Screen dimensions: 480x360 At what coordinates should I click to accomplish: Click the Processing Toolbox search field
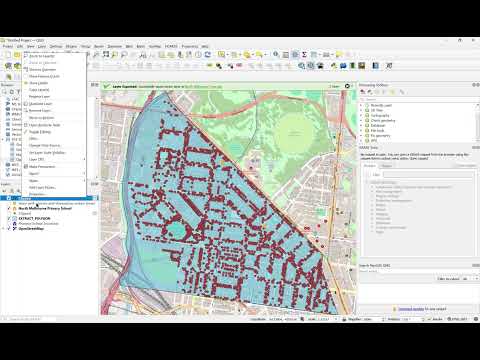click(x=419, y=100)
